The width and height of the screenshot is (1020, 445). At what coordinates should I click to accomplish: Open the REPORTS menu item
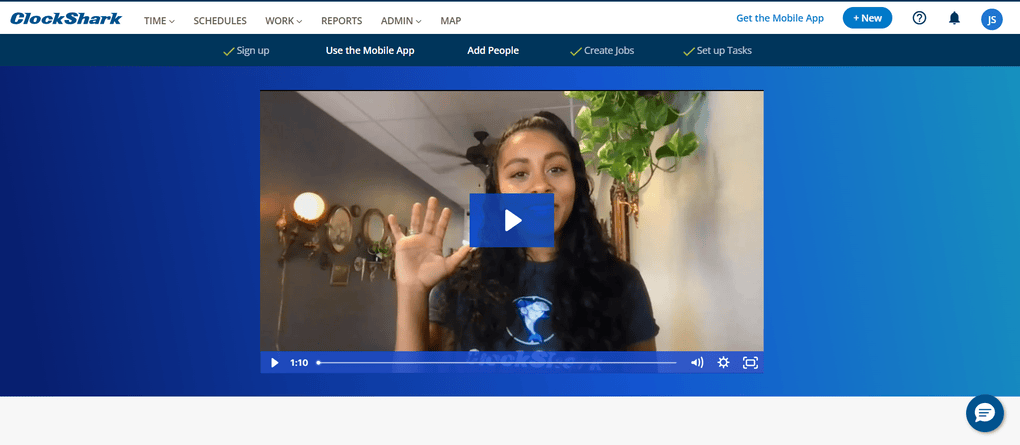coord(342,20)
